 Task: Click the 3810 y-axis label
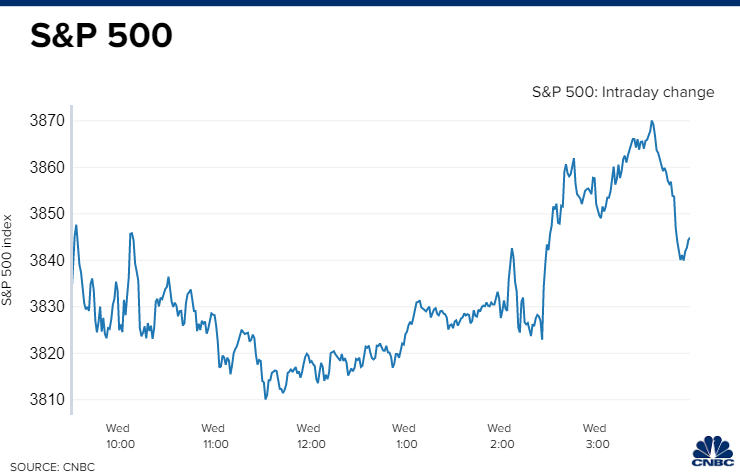[45, 400]
